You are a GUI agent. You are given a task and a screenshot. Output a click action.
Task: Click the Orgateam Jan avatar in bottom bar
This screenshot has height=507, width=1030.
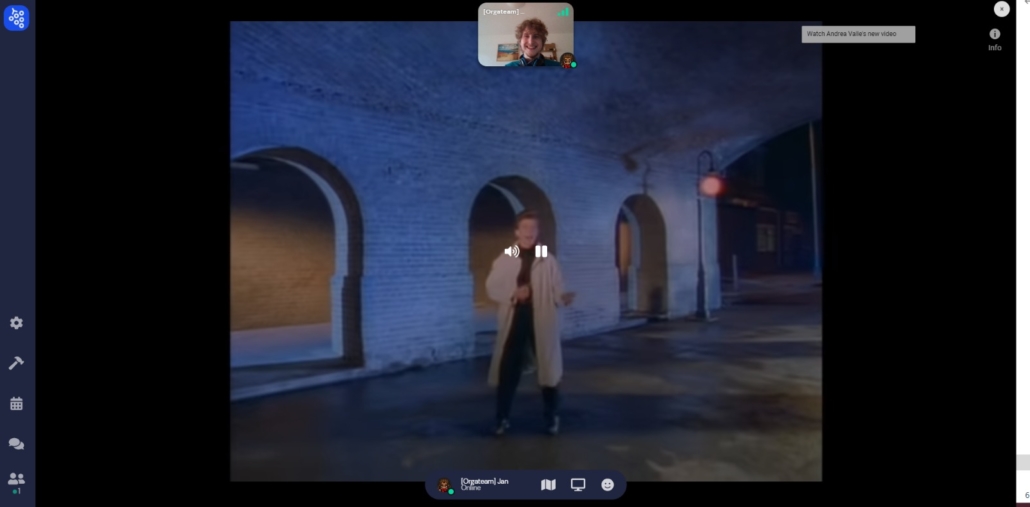[445, 485]
